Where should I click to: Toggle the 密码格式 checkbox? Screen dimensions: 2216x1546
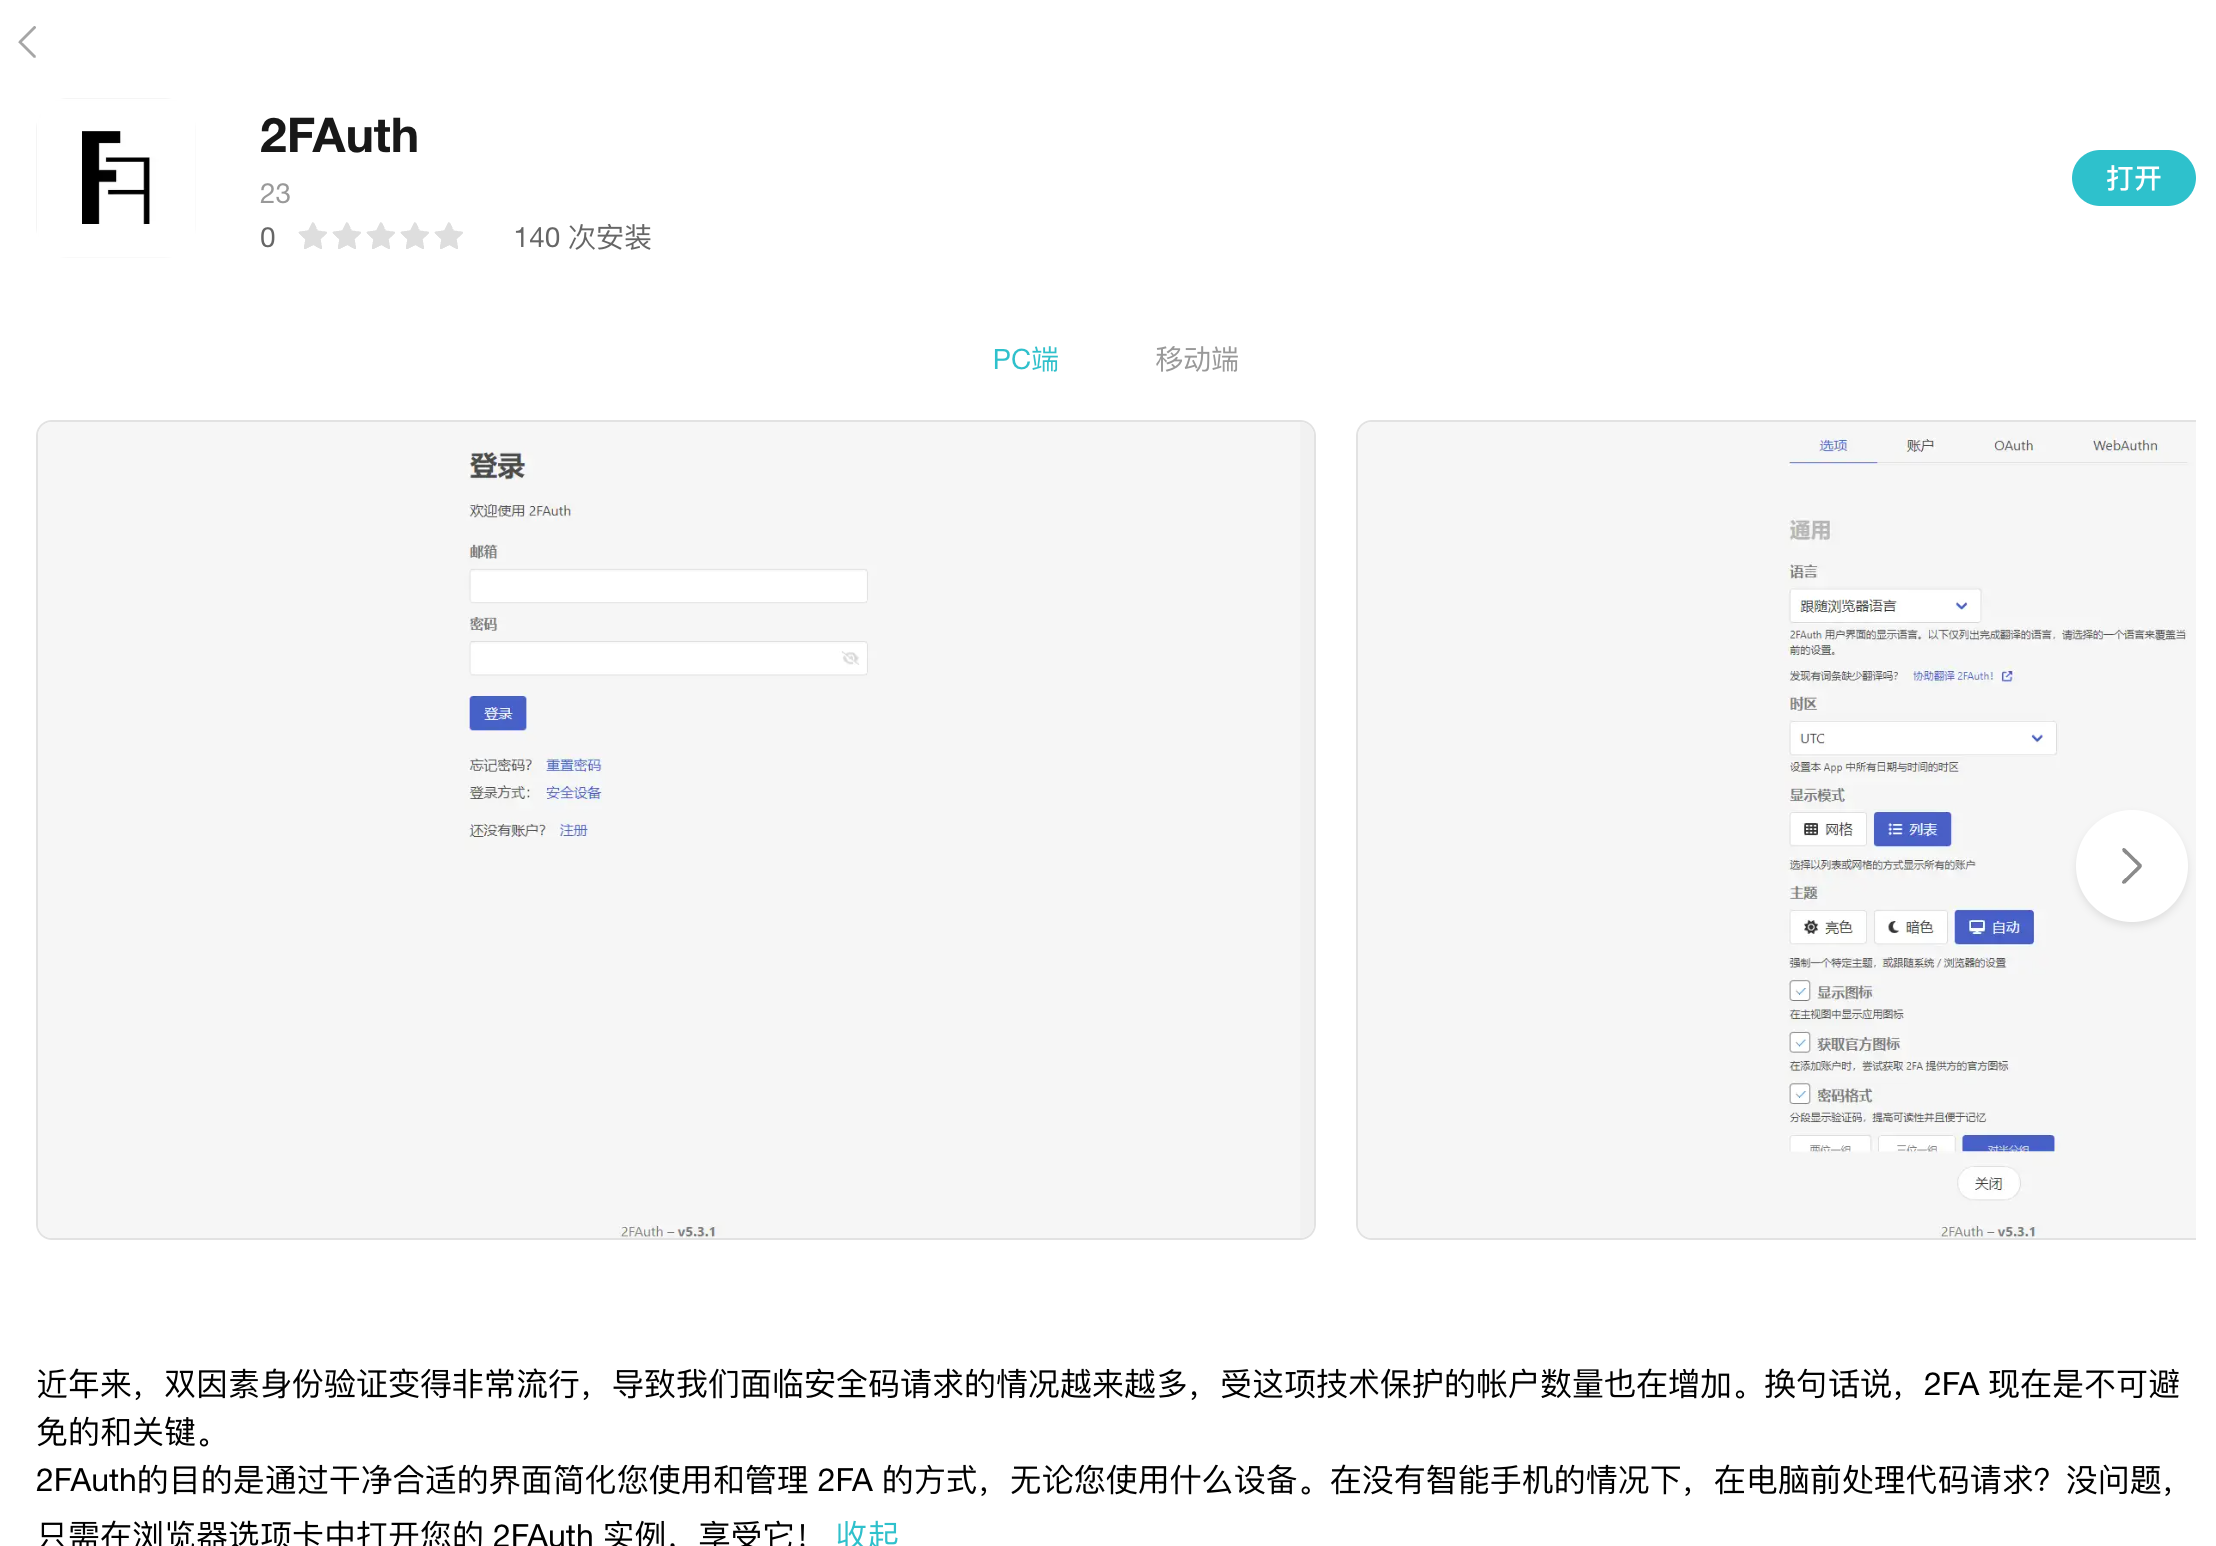pyautogui.click(x=1800, y=1094)
